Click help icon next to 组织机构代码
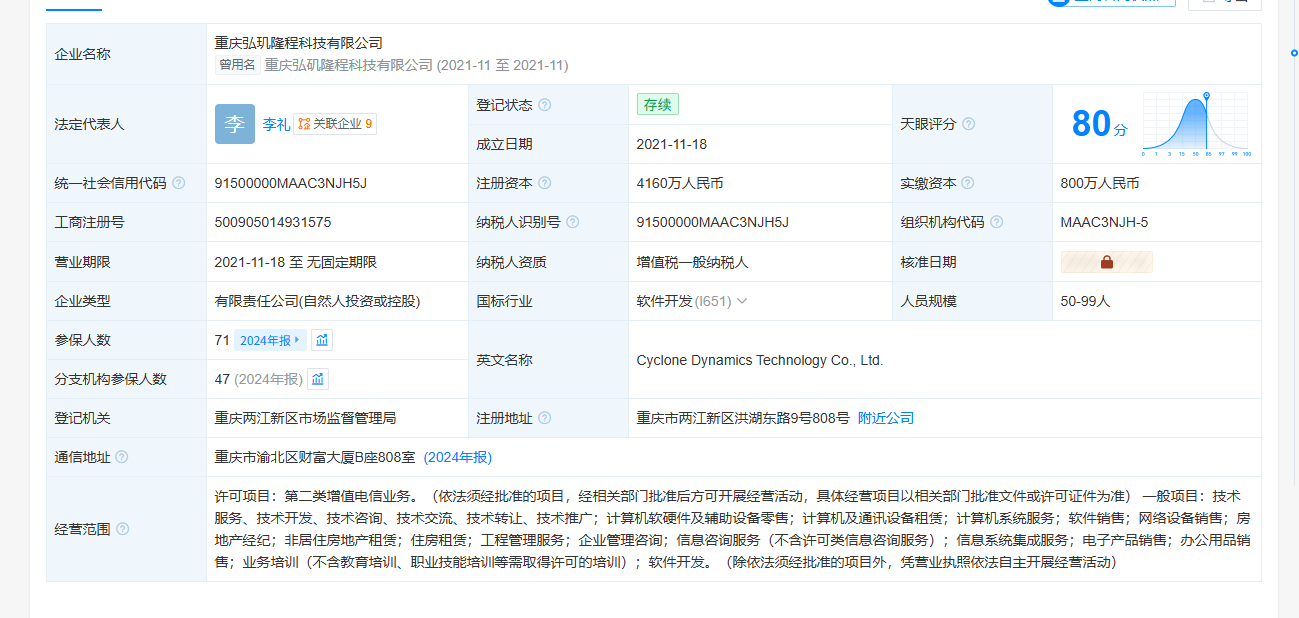The height and width of the screenshot is (618, 1299). click(x=996, y=222)
